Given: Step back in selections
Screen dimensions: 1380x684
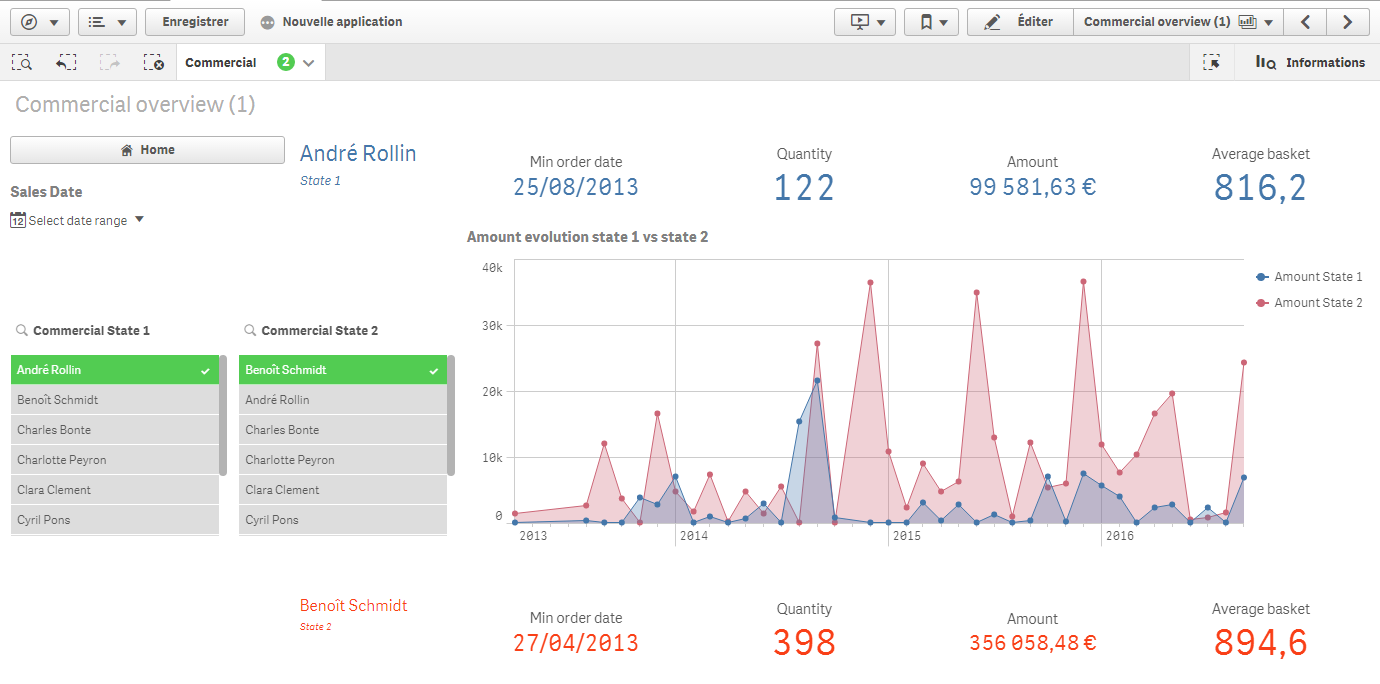Looking at the screenshot, I should pos(66,62).
